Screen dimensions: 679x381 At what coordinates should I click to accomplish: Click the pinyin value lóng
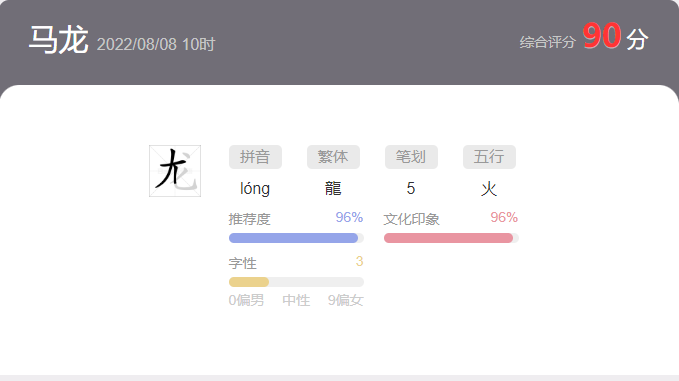255,189
